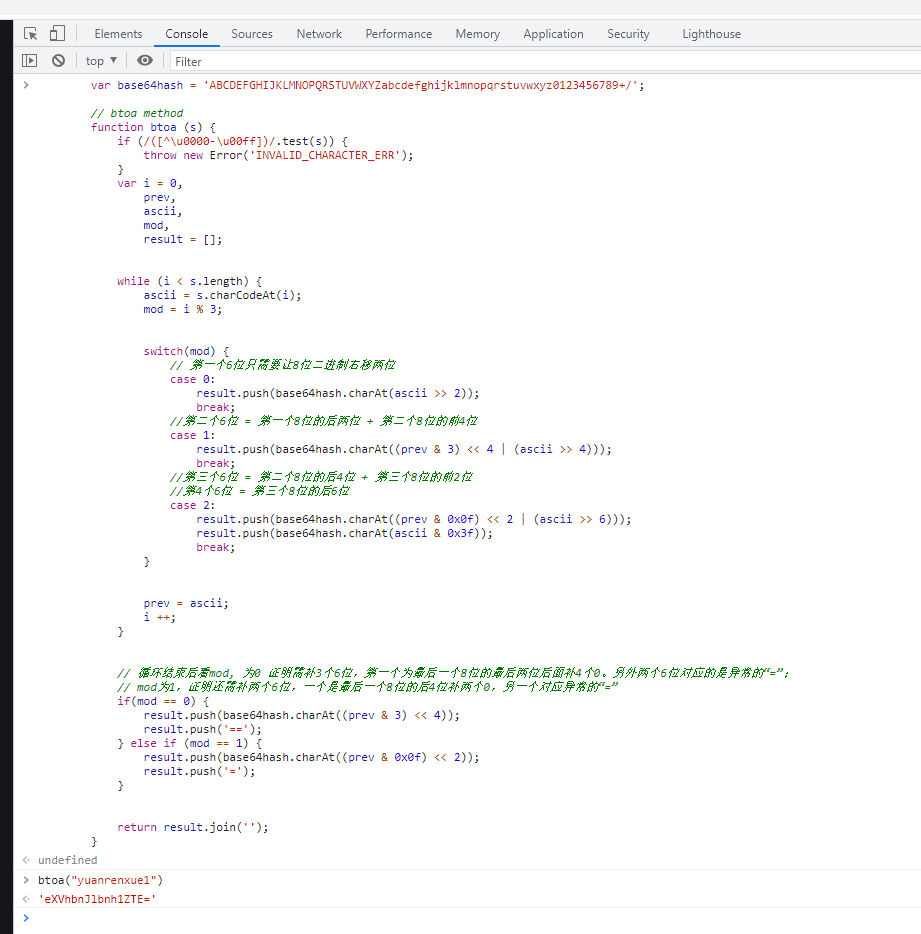Click the "result.push('==');" line
921x934 pixels.
pyautogui.click(x=203, y=729)
